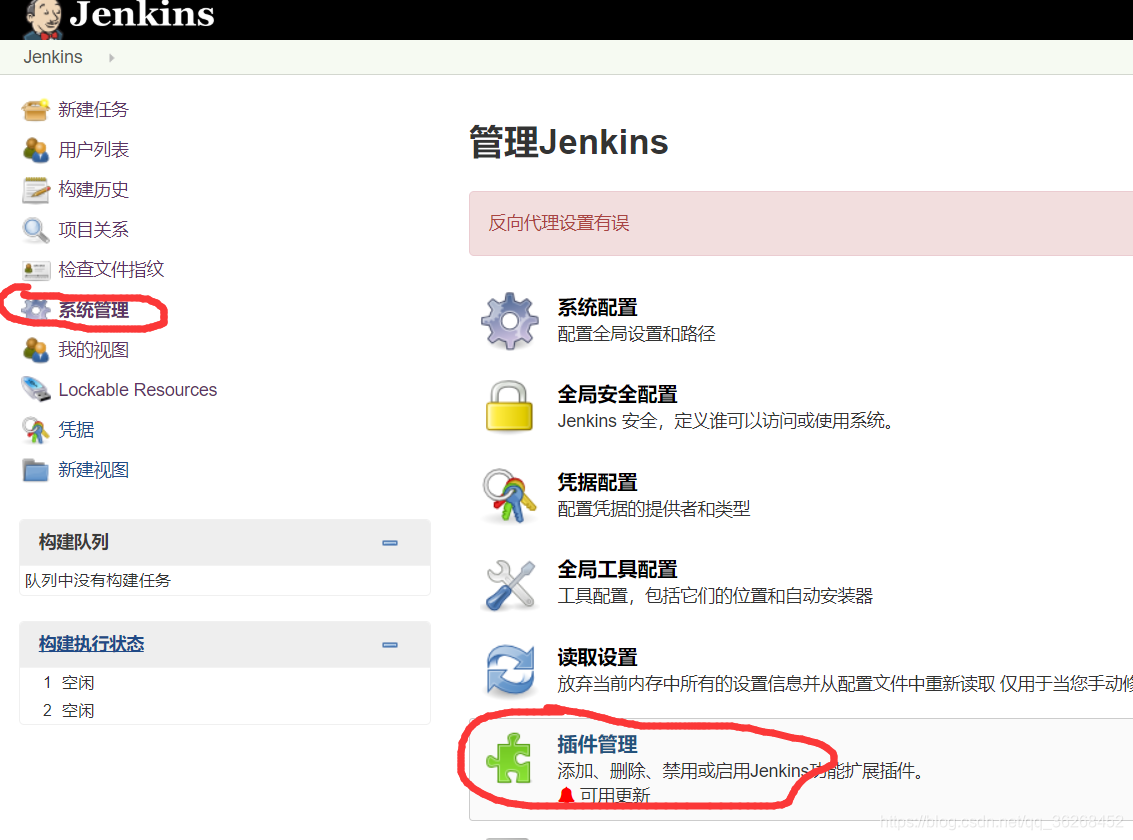Open the 构建历史 link
This screenshot has height=840, width=1133.
click(93, 189)
